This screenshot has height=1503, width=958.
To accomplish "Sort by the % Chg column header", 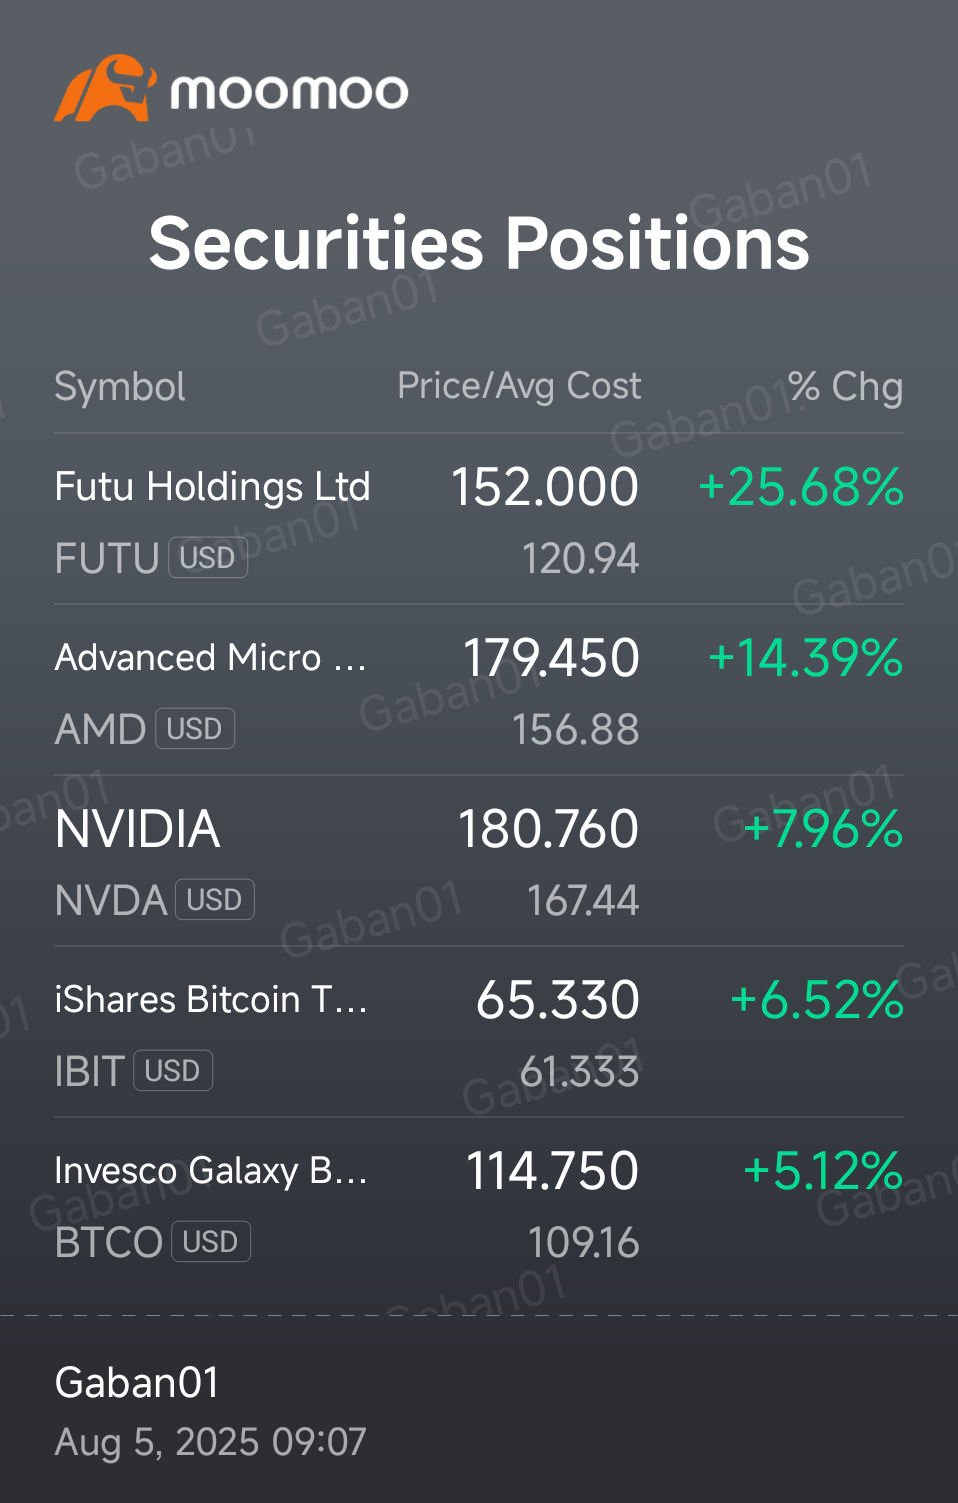I will coord(845,387).
